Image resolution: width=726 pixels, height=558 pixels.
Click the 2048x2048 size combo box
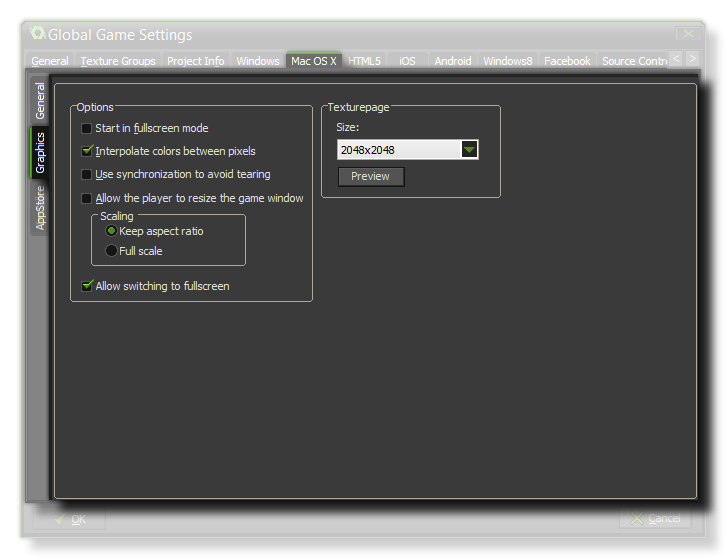tap(398, 150)
